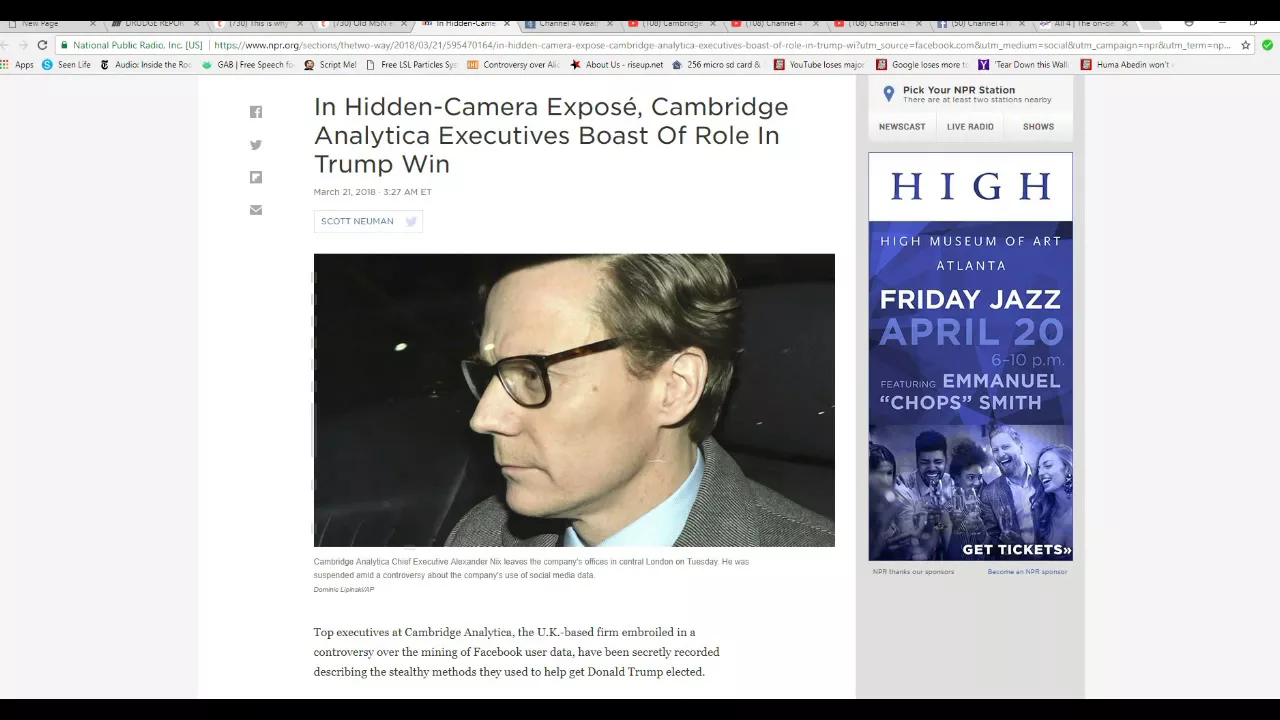Click the paragraph starting 'Top executives at Cambridge'
This screenshot has width=1280, height=720.
[516, 652]
